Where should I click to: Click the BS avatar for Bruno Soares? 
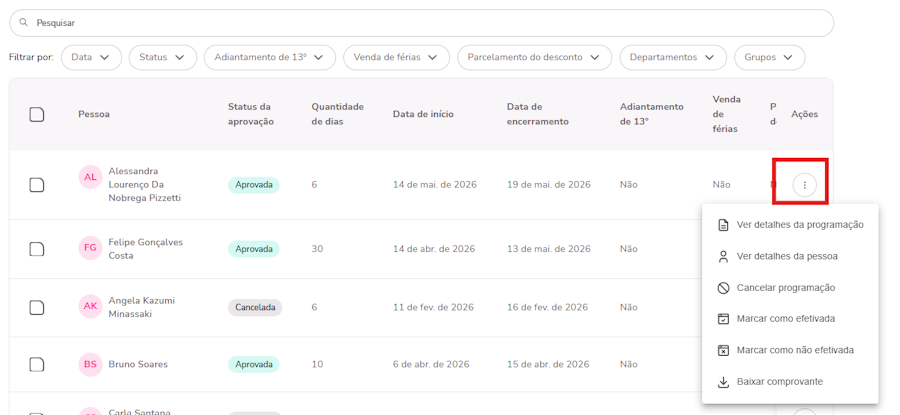click(x=90, y=364)
